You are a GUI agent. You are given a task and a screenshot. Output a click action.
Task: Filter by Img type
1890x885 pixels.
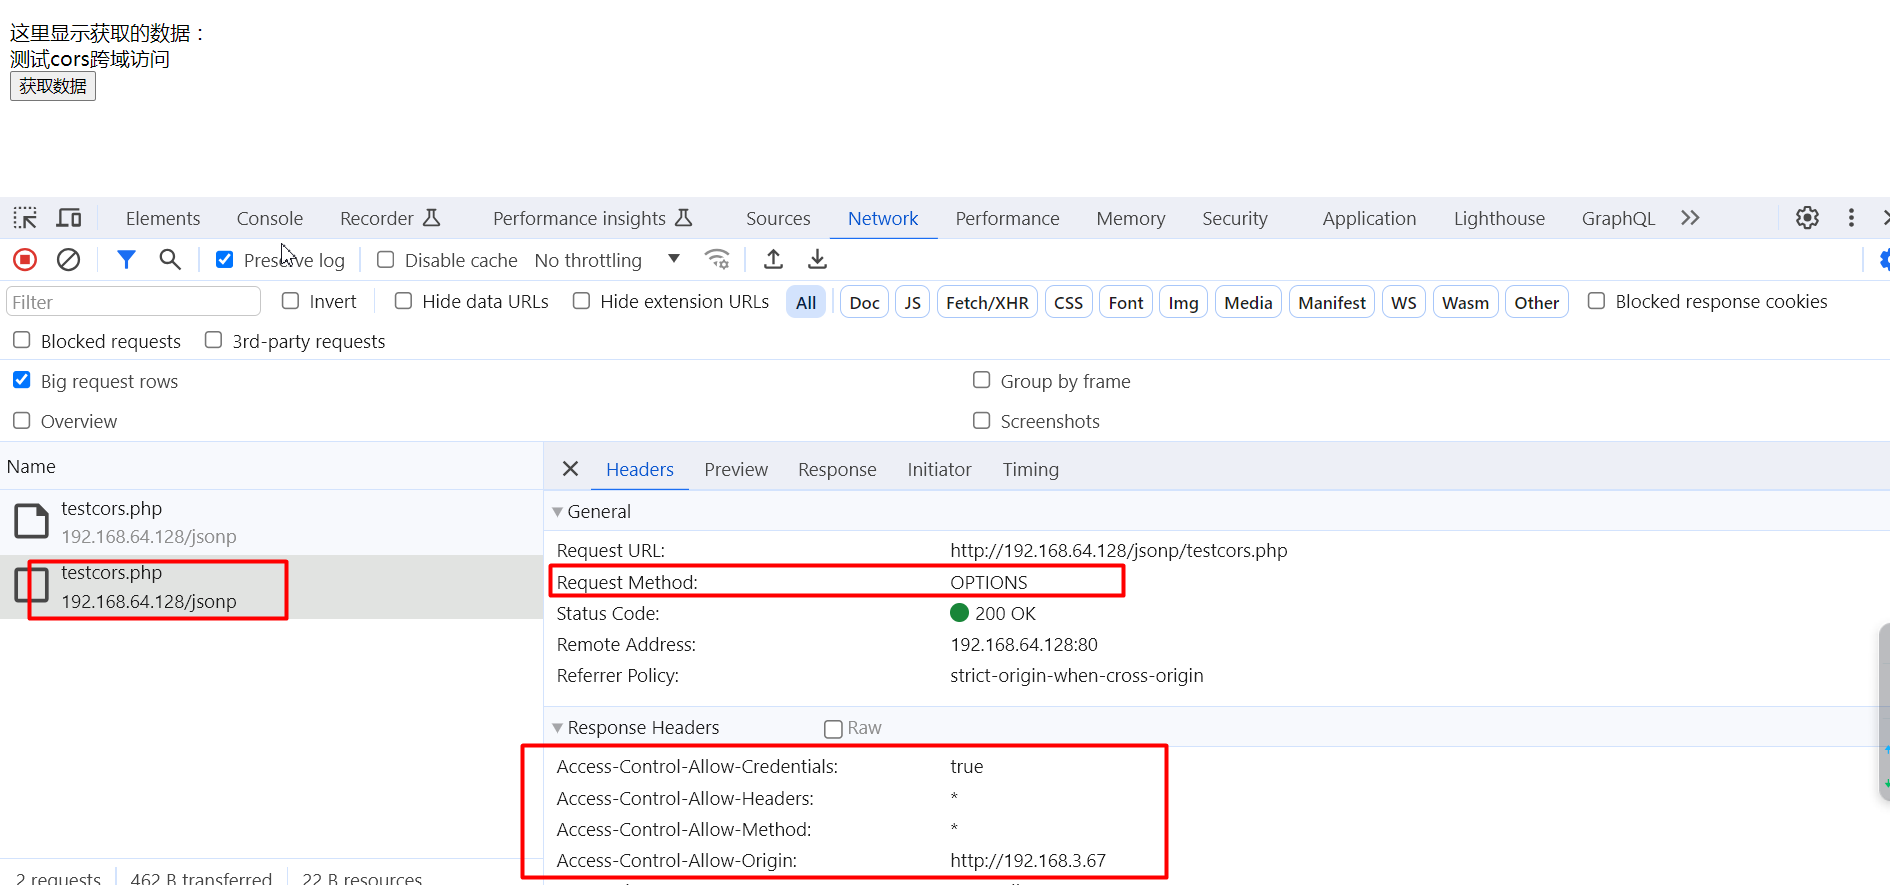(1183, 302)
